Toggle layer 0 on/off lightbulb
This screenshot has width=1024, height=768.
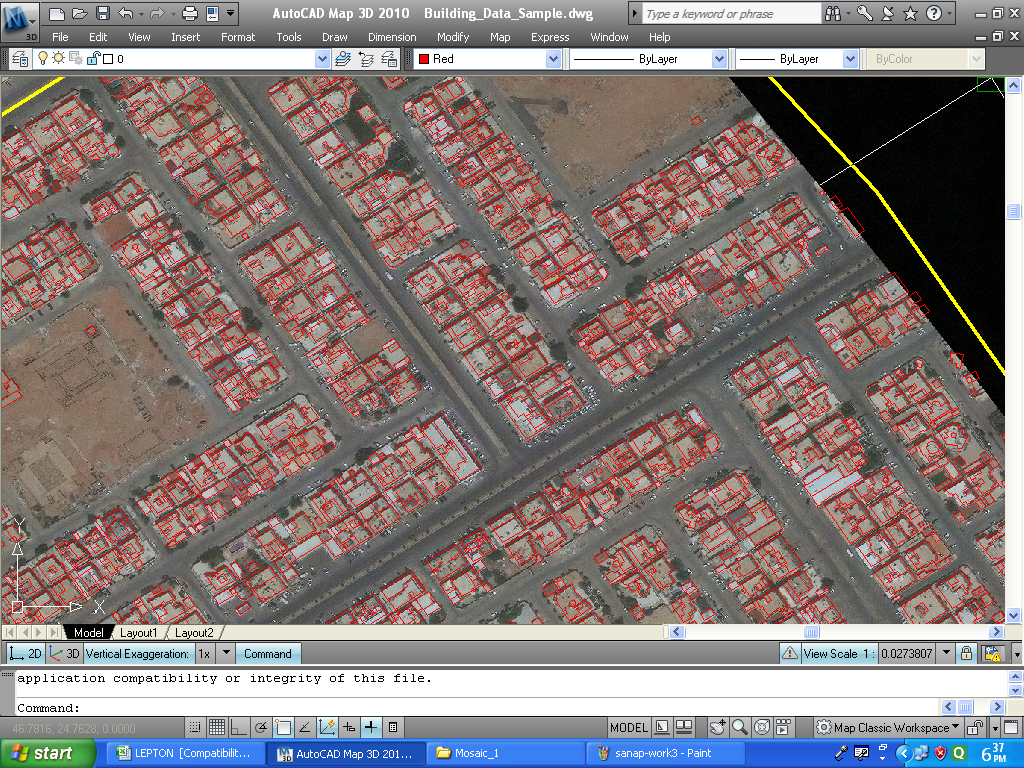click(43, 59)
